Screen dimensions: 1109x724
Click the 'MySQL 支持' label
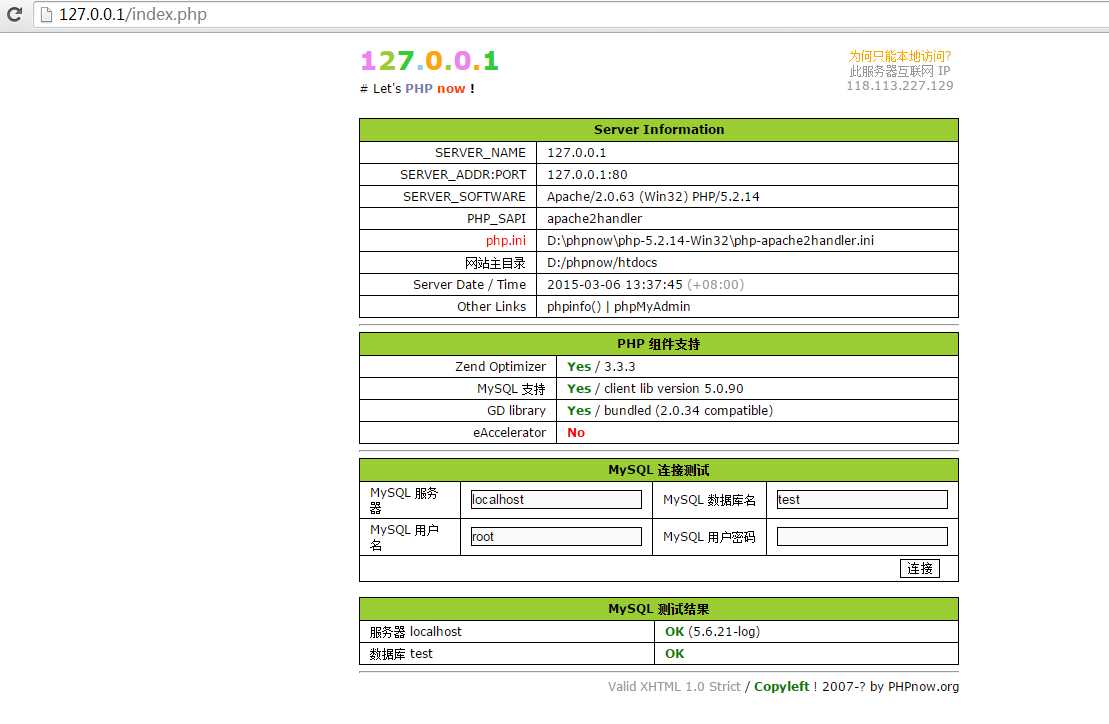(511, 388)
